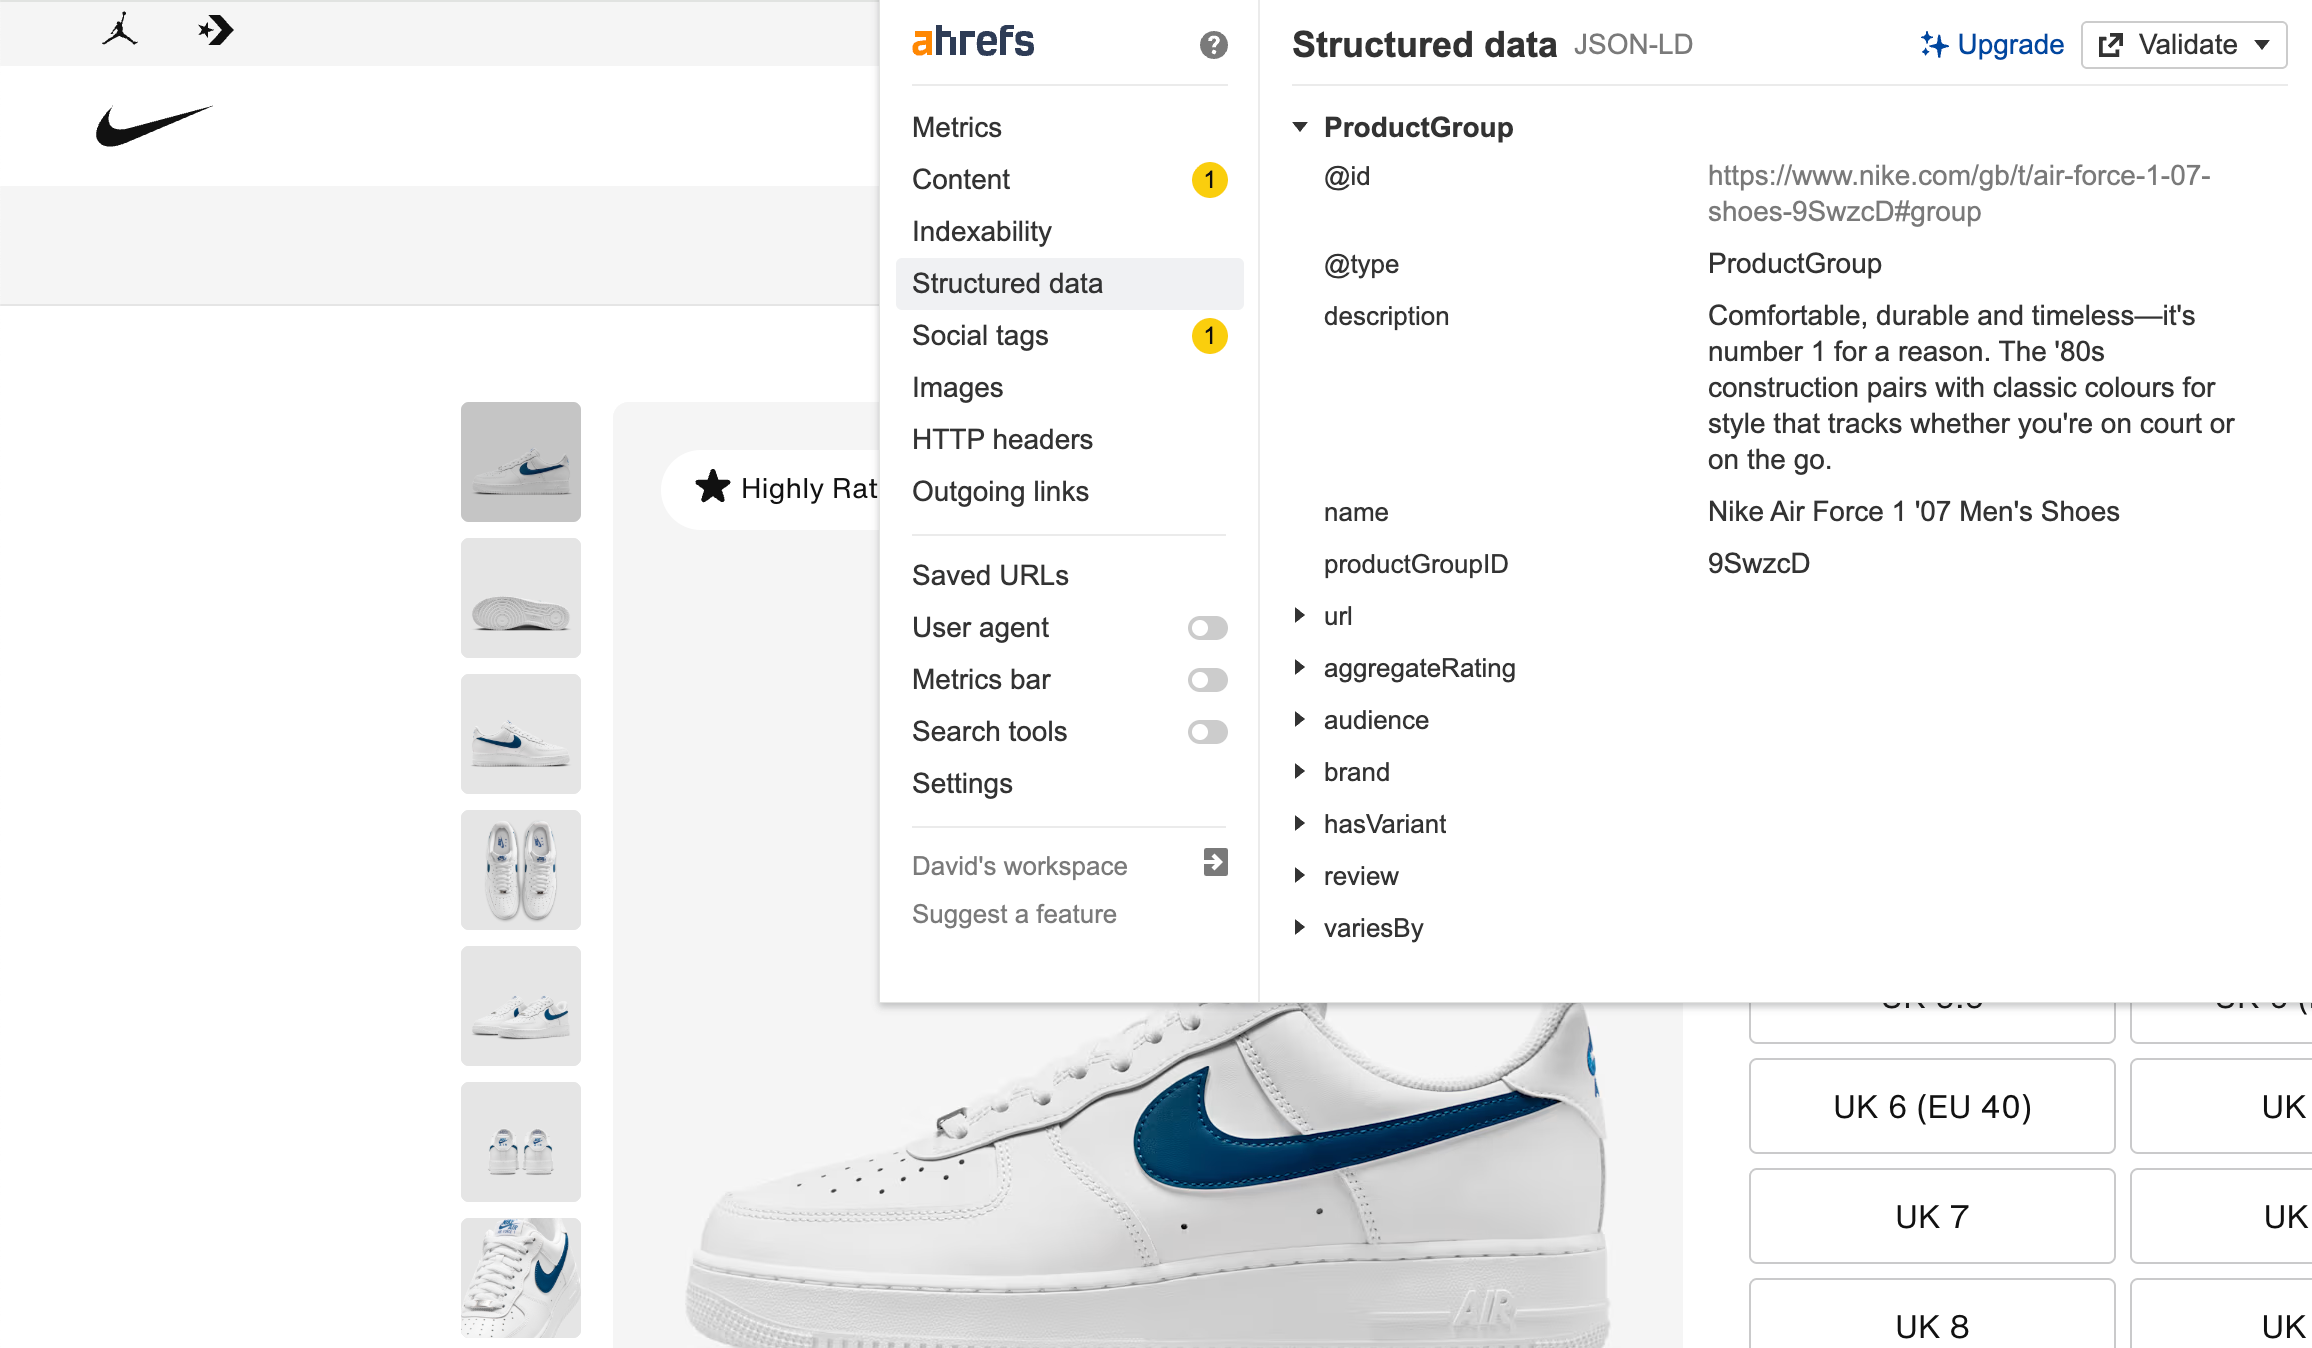Click the David's workspace arrow icon
This screenshot has width=2312, height=1348.
(x=1215, y=862)
